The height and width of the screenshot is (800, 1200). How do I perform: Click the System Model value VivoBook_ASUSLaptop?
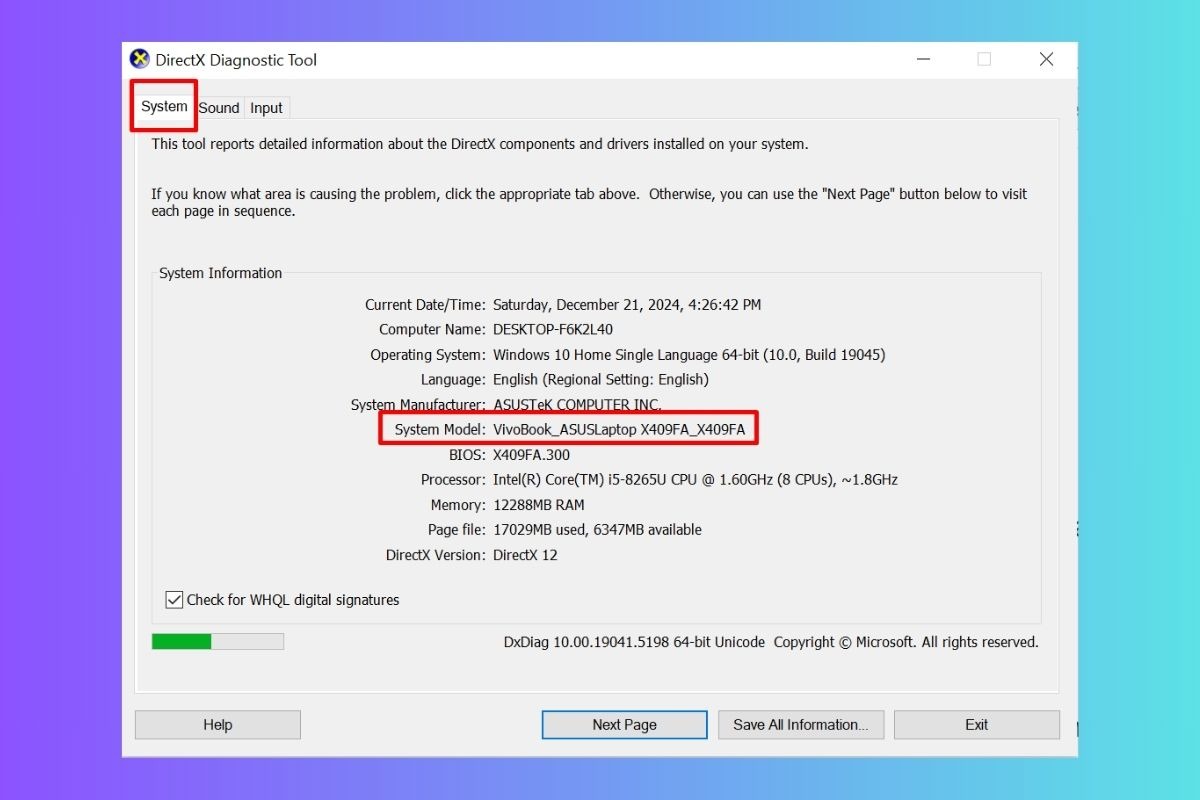coord(619,429)
